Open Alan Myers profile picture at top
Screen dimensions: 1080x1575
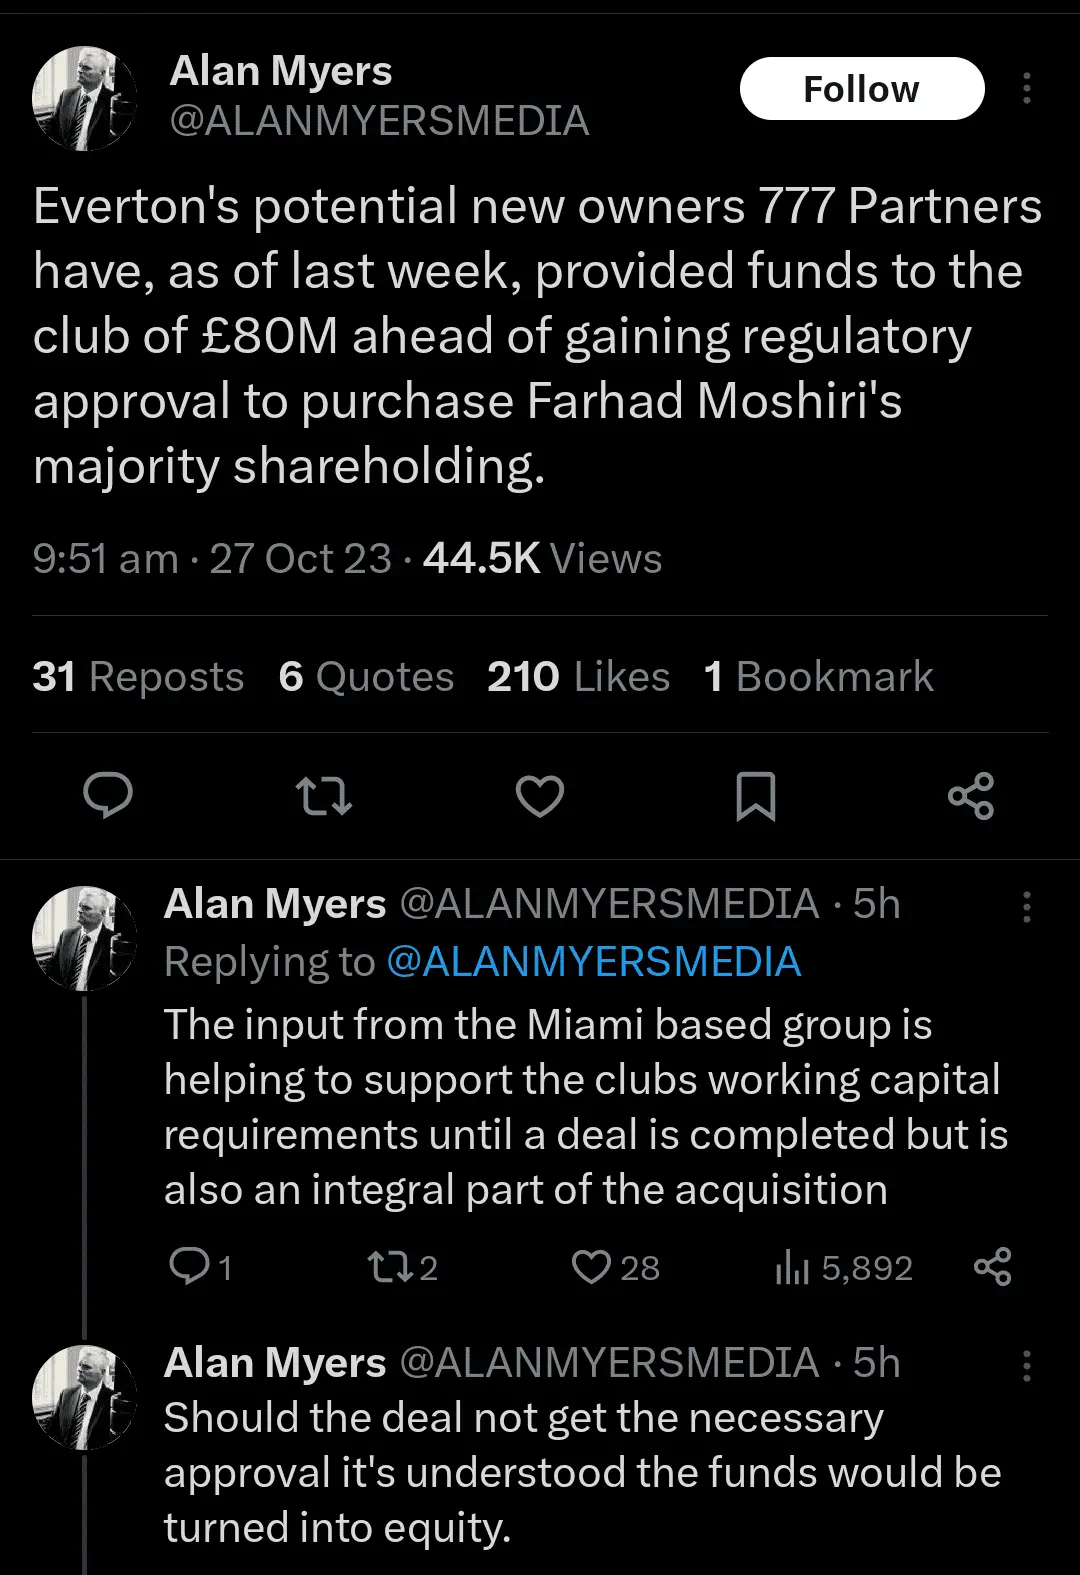tap(84, 98)
